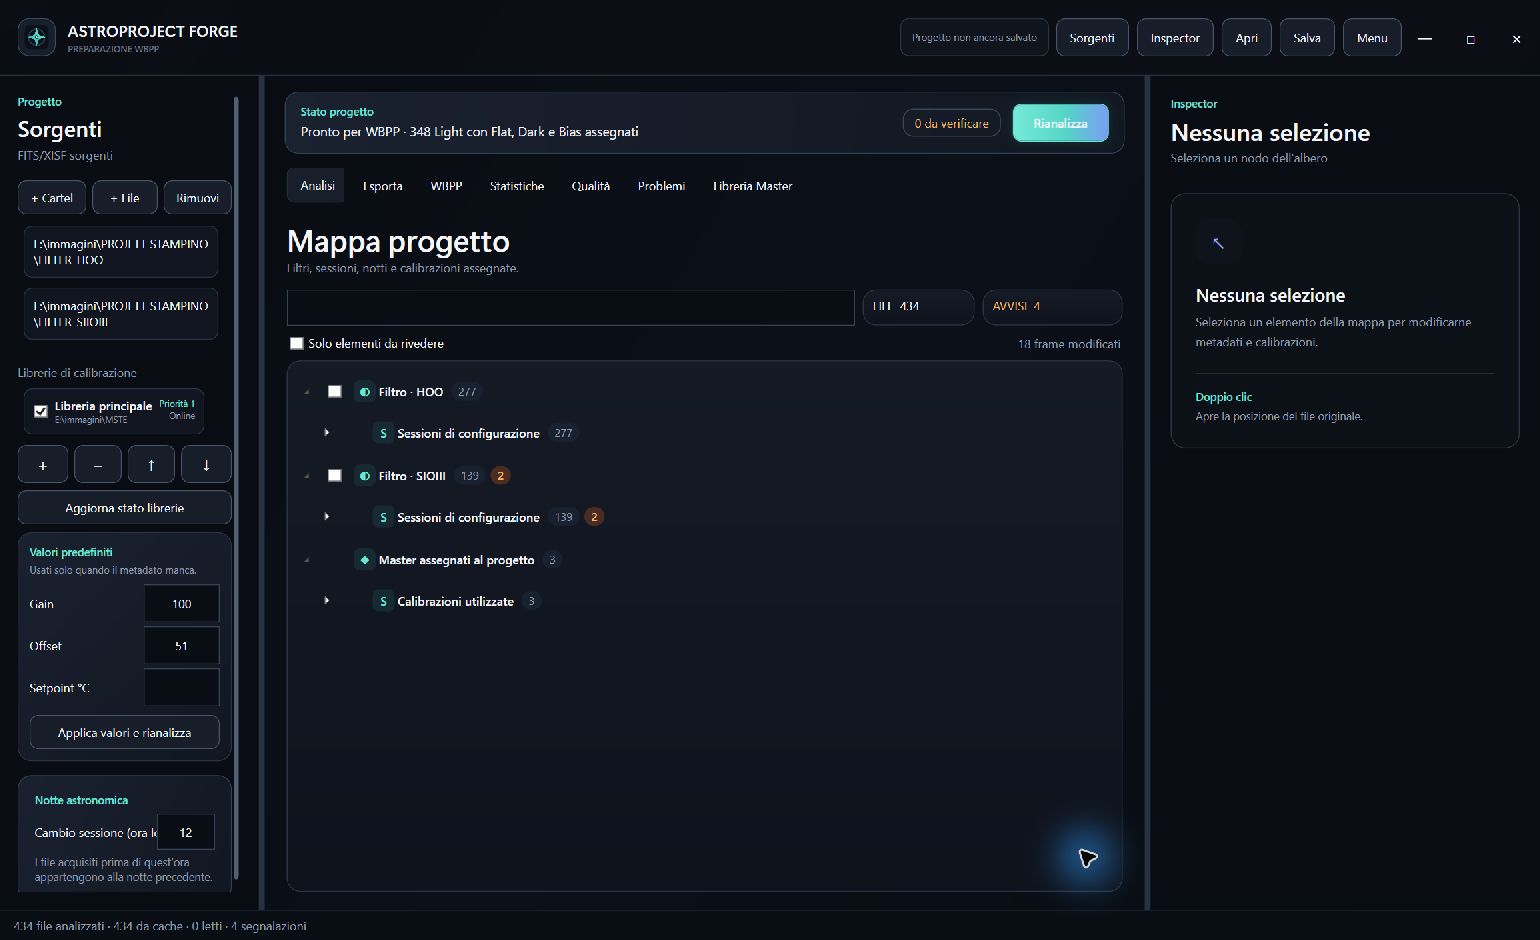Open the Problemi tab
The image size is (1540, 940).
coord(661,186)
